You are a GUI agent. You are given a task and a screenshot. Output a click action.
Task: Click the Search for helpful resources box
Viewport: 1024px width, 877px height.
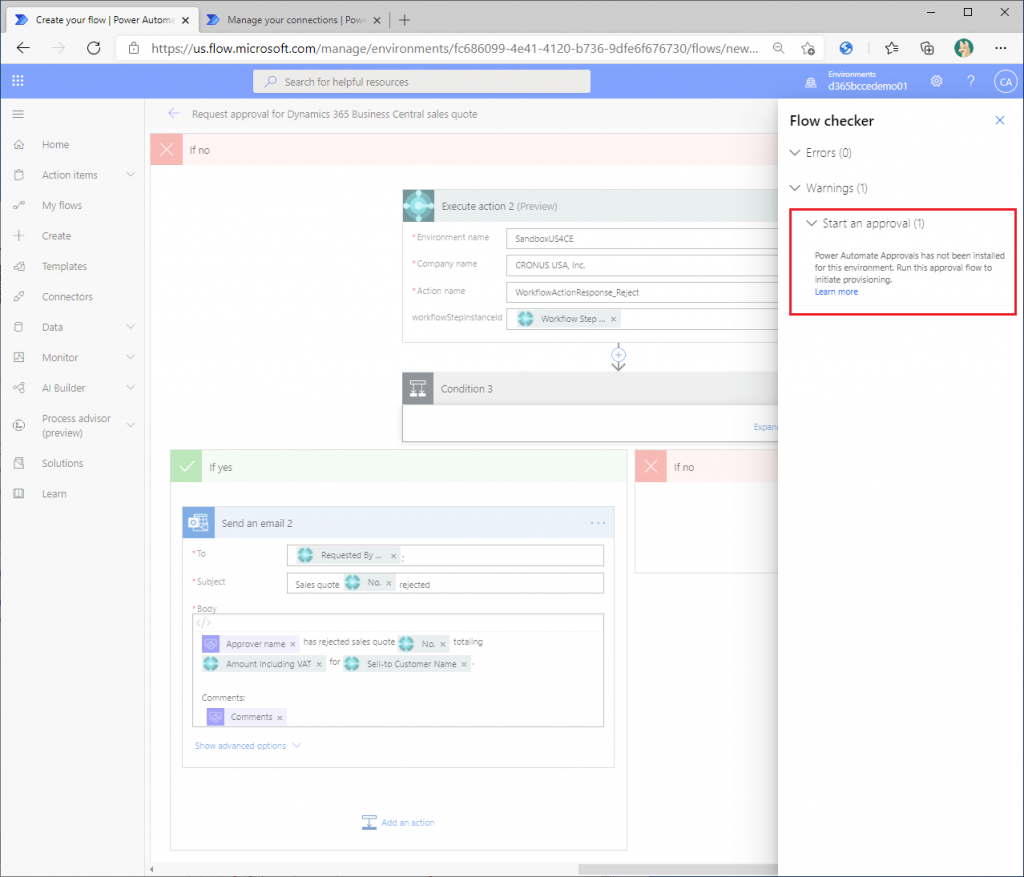coord(422,82)
